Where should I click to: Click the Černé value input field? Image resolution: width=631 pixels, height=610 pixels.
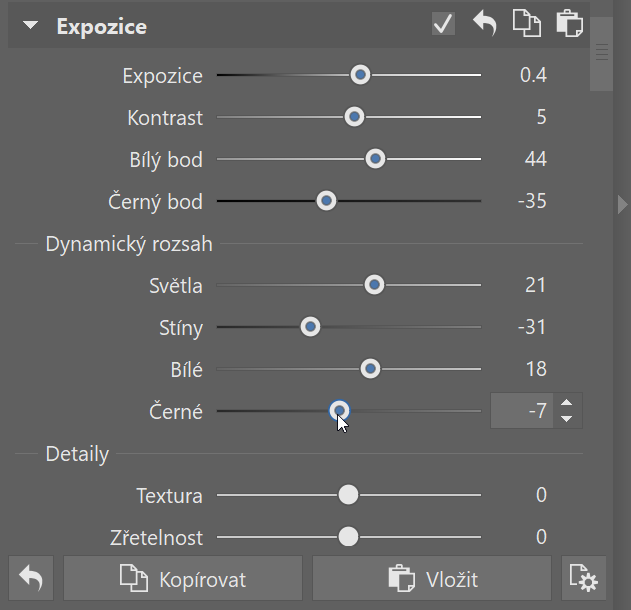coord(522,410)
